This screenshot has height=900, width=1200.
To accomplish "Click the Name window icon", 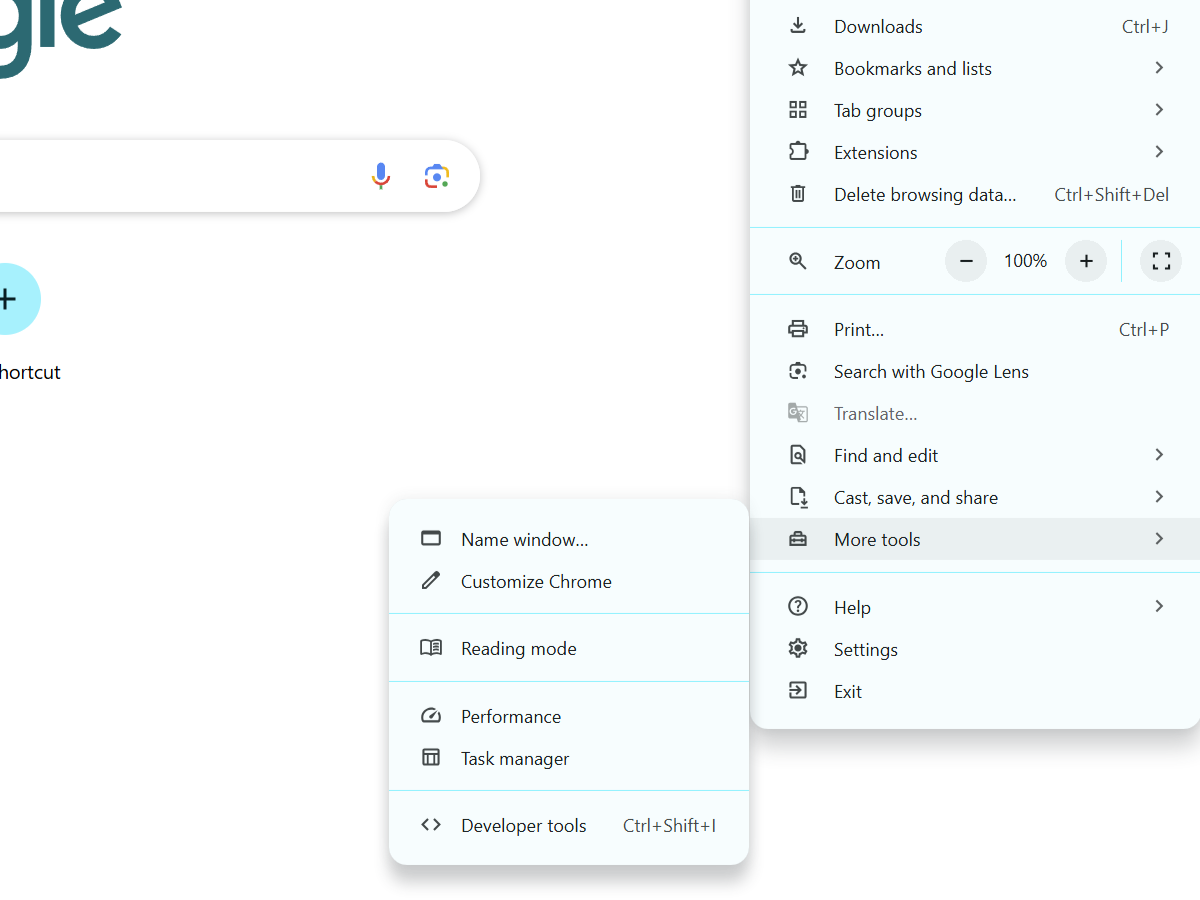I will coord(431,539).
